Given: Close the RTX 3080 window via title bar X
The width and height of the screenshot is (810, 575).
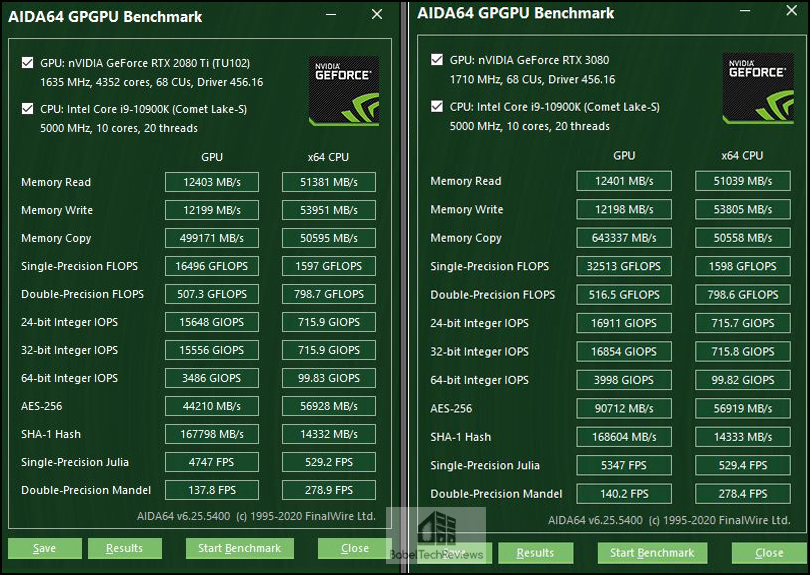Looking at the screenshot, I should tap(791, 10).
